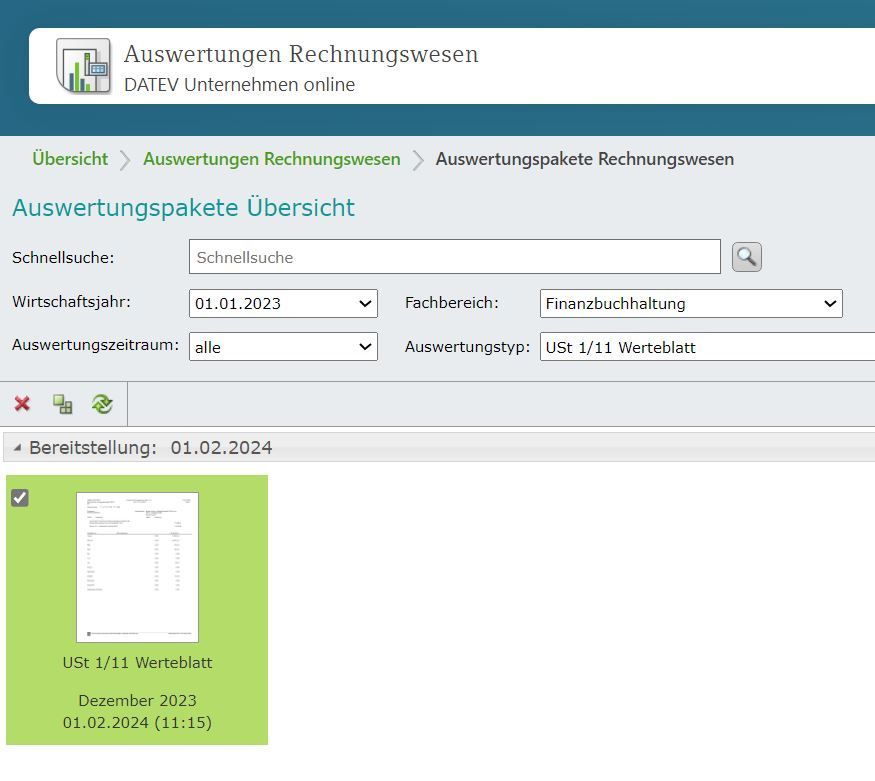Click the USt 1/11 Werteblatt tile title
Image resolution: width=875 pixels, height=781 pixels.
point(137,663)
